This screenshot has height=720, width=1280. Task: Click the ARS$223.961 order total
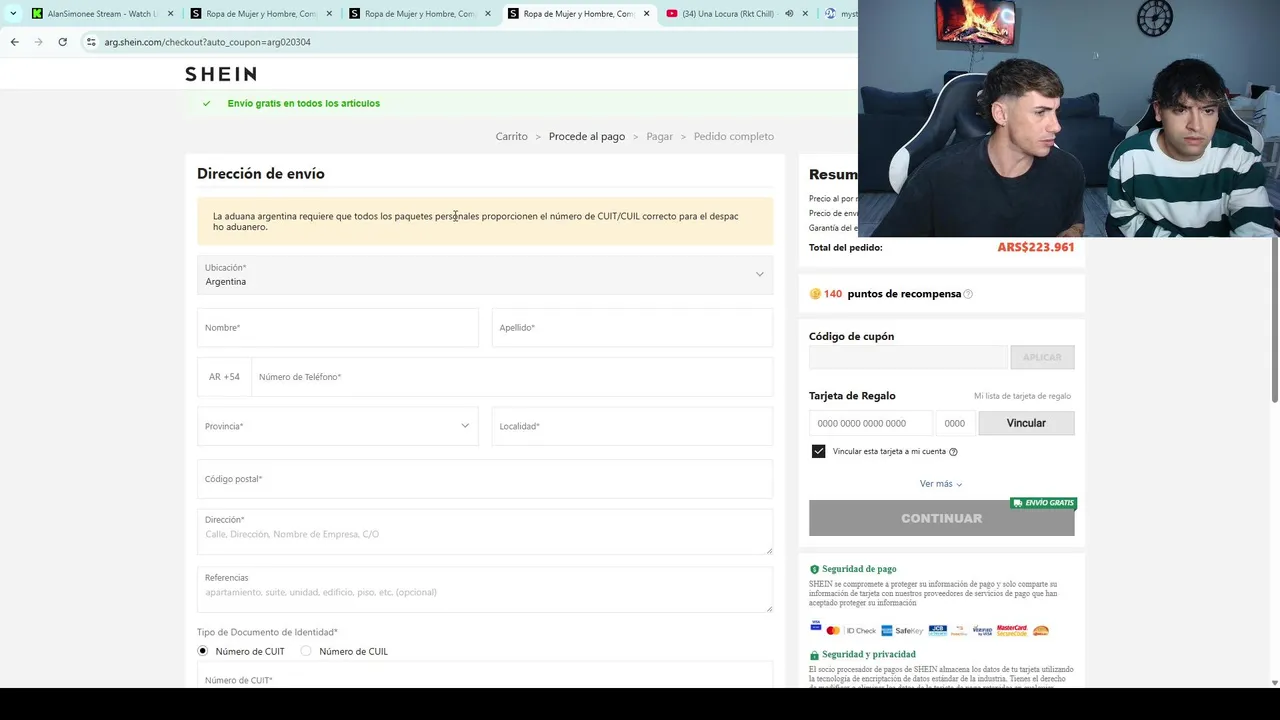pyautogui.click(x=1035, y=247)
